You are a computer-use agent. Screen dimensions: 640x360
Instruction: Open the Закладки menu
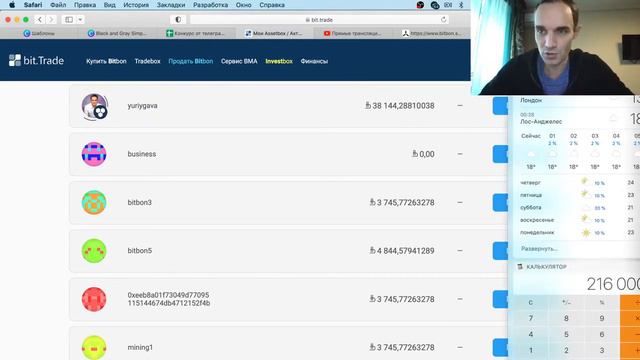coord(171,5)
